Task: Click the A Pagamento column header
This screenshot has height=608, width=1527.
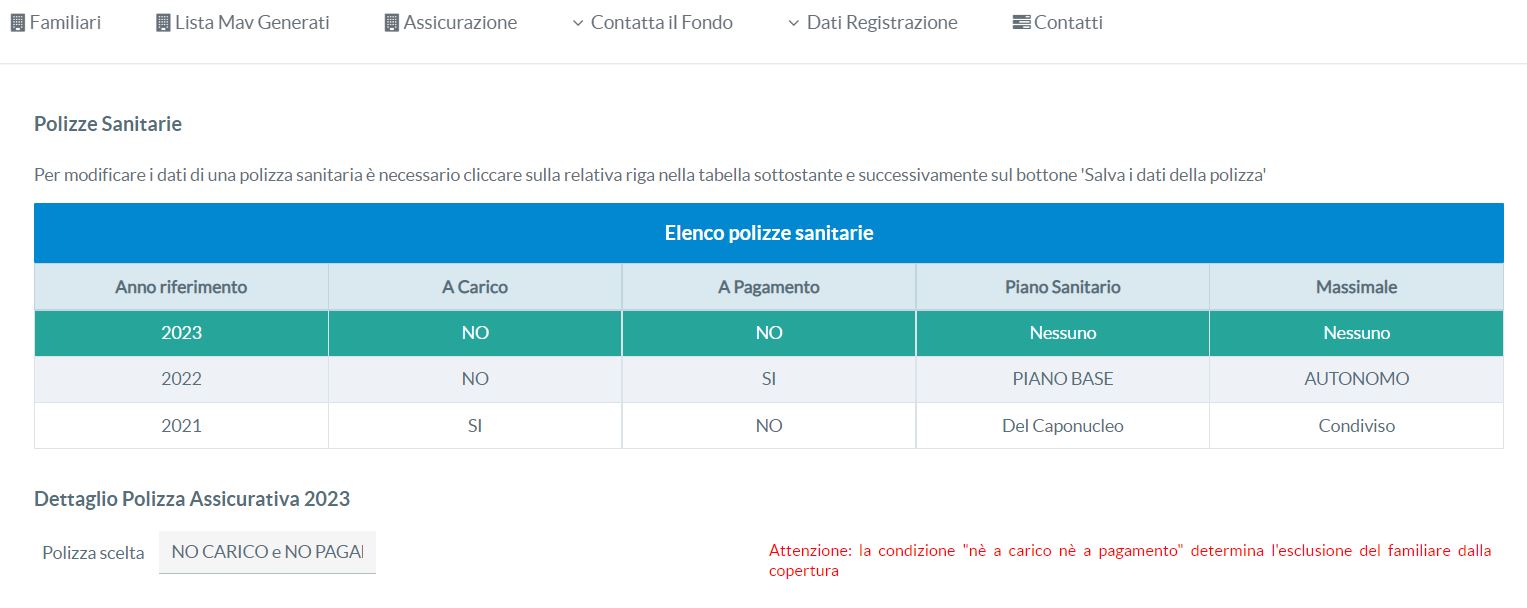Action: [769, 287]
